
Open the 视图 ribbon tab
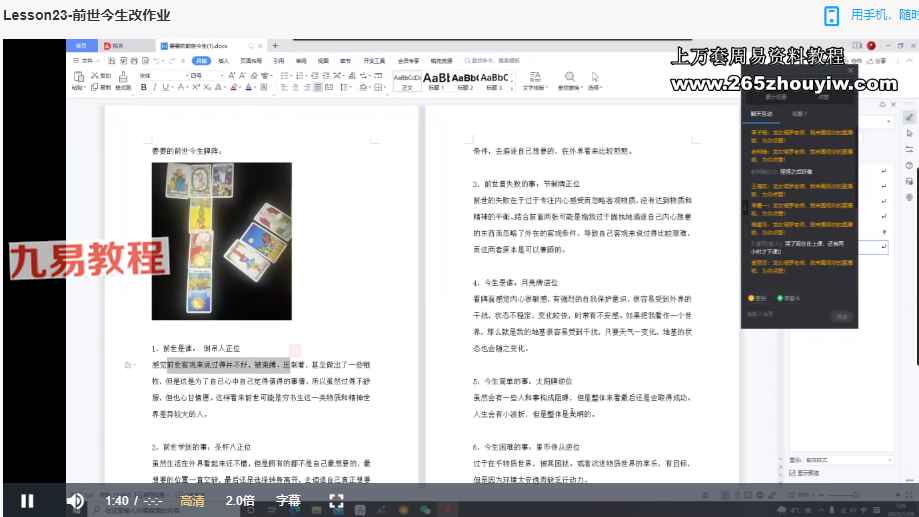point(324,61)
